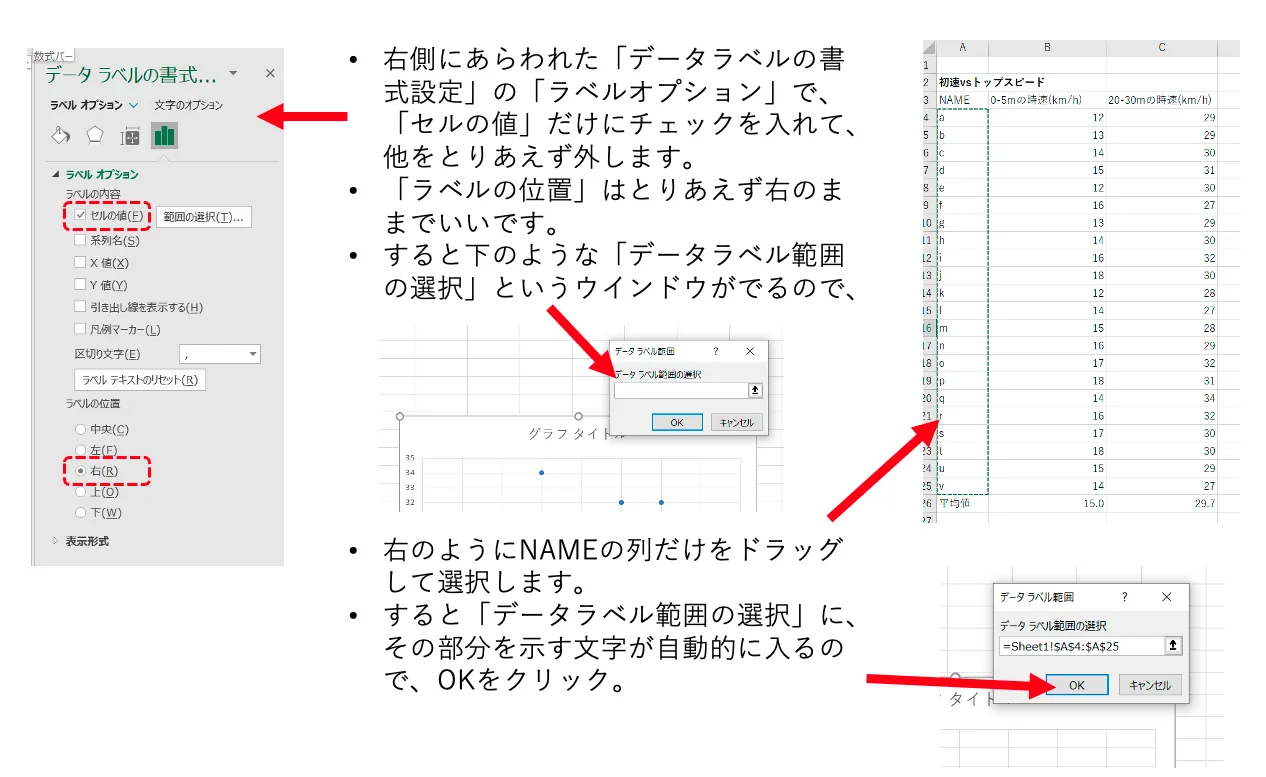Select the Label Options bar chart icon
The width and height of the screenshot is (1266, 777).
coord(164,136)
